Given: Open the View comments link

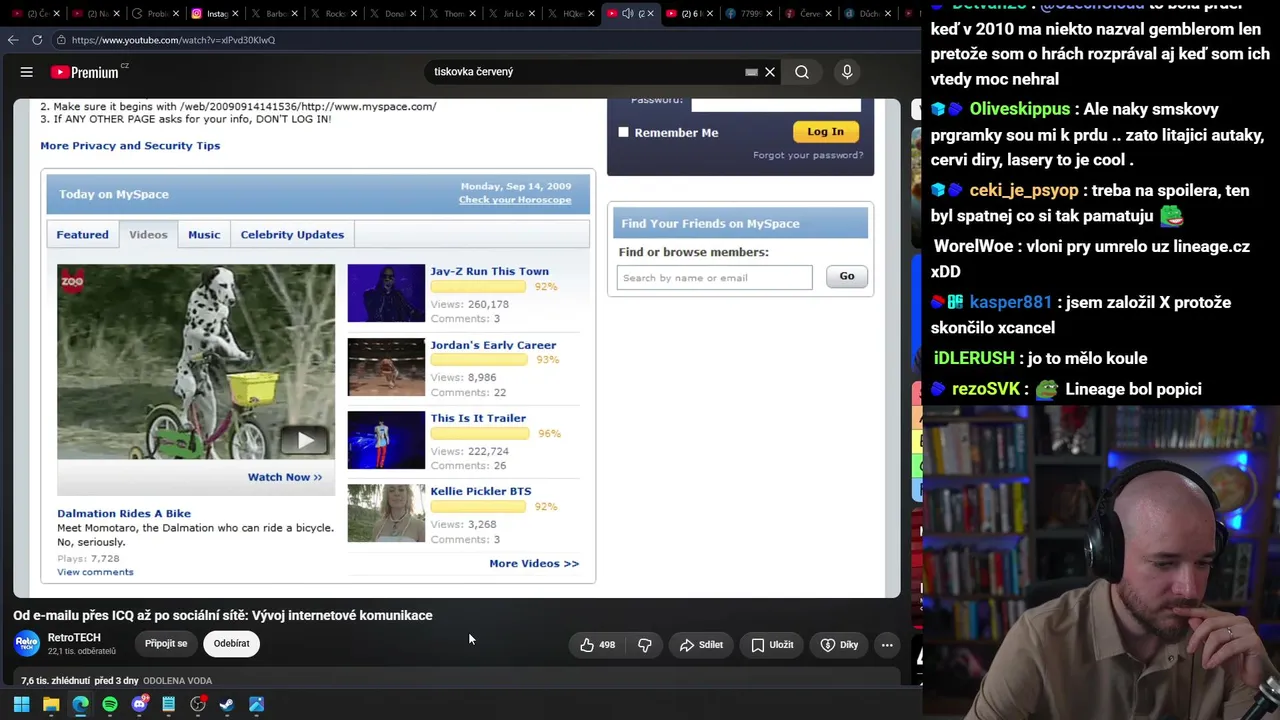Looking at the screenshot, I should tap(95, 572).
